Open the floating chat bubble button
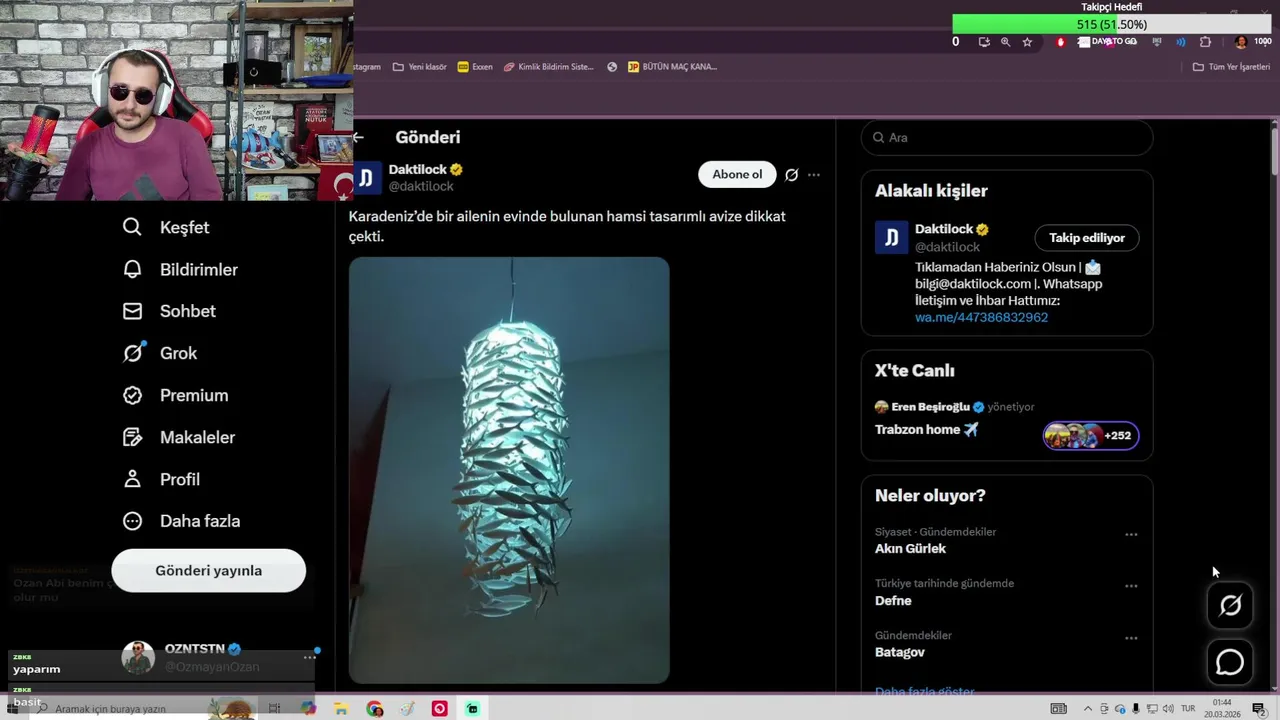The height and width of the screenshot is (720, 1280). point(1230,662)
